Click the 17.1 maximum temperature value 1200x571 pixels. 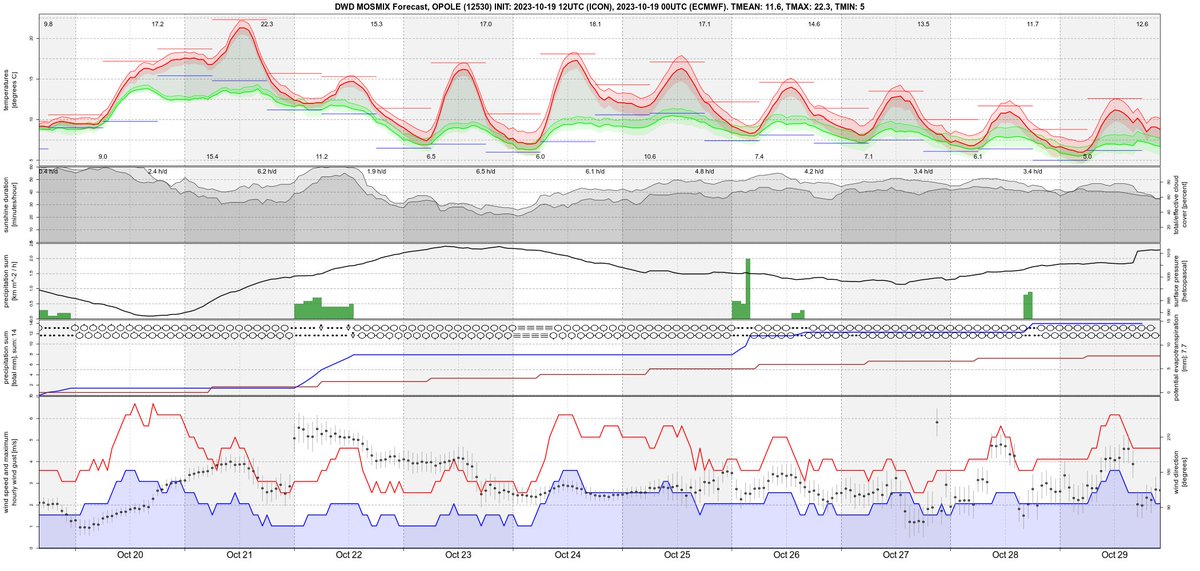click(705, 23)
